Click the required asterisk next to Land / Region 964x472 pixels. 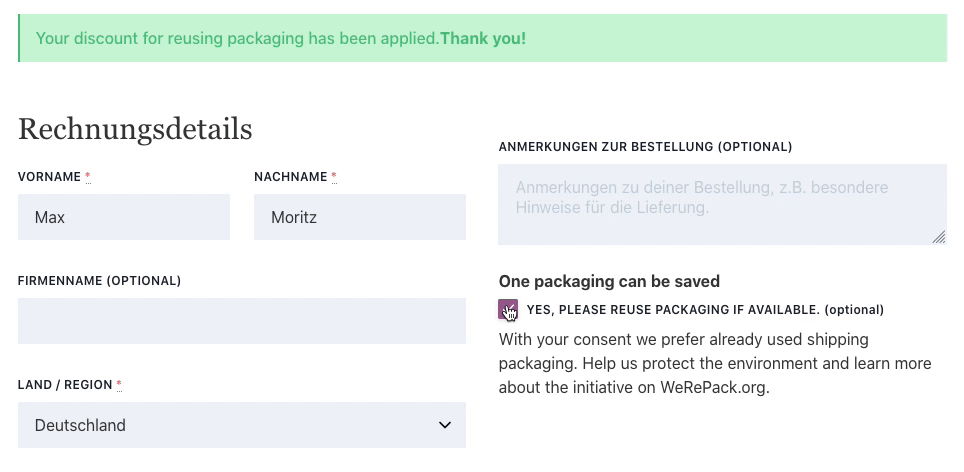(119, 385)
